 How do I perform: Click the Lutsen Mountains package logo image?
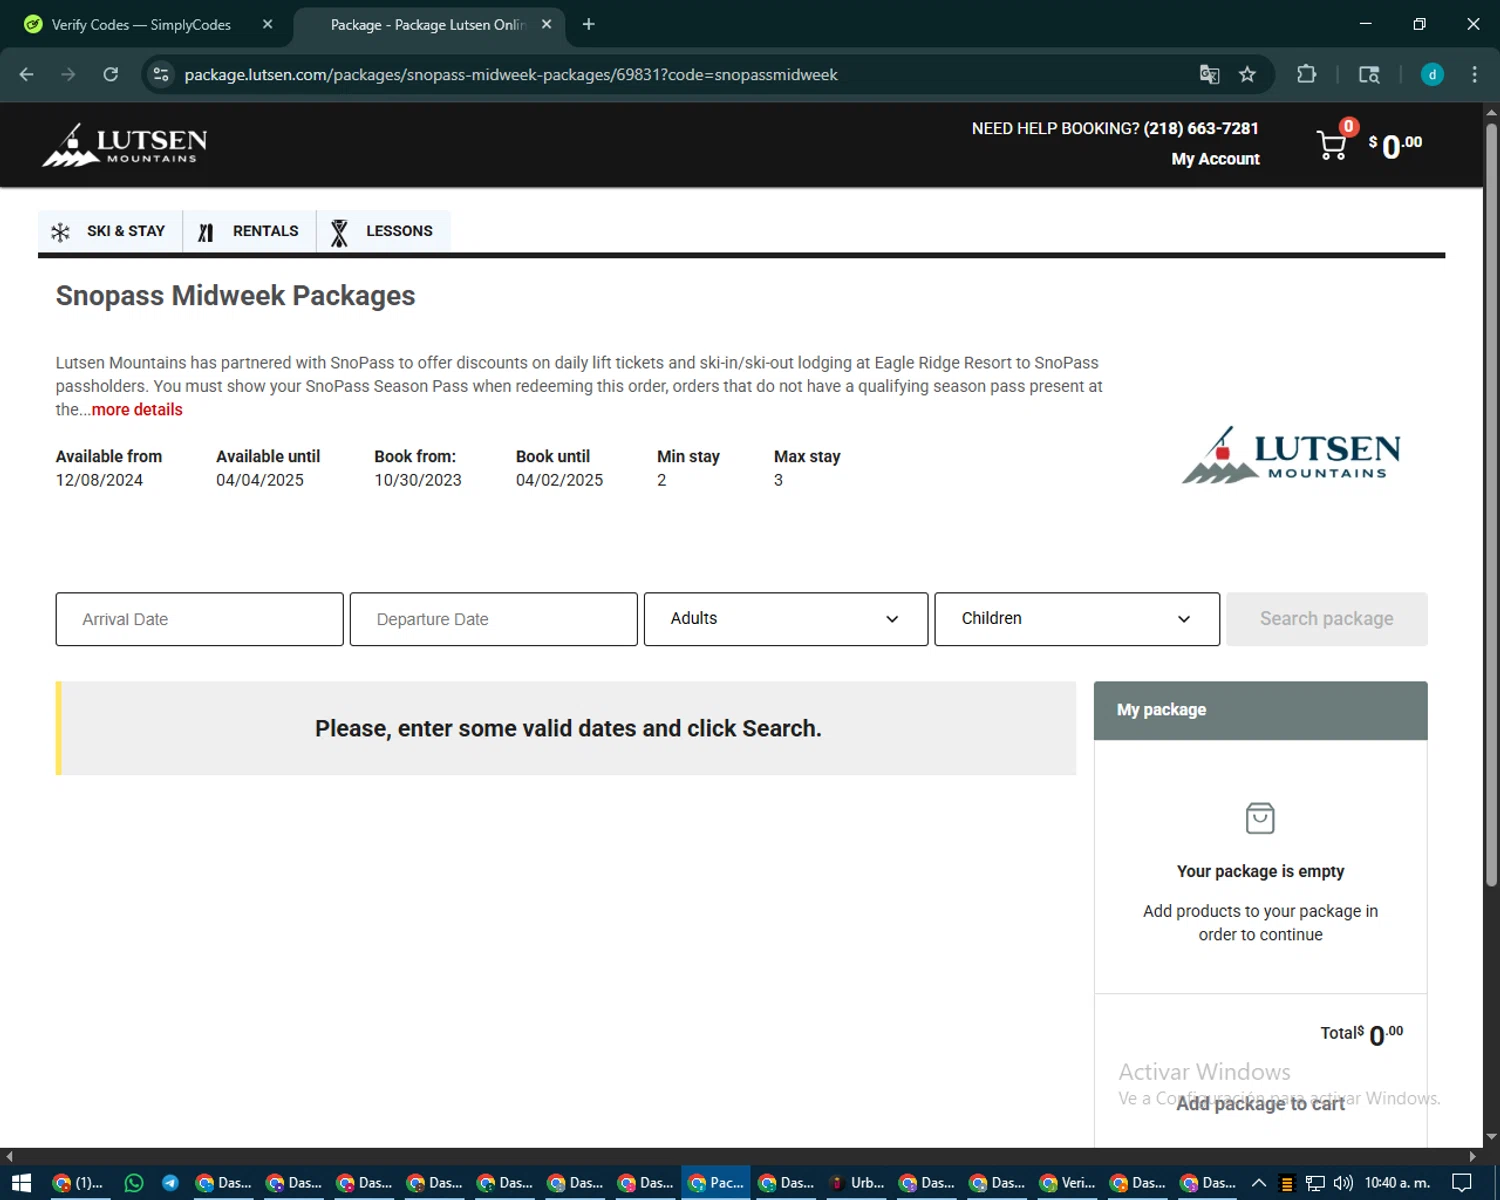pos(1292,456)
